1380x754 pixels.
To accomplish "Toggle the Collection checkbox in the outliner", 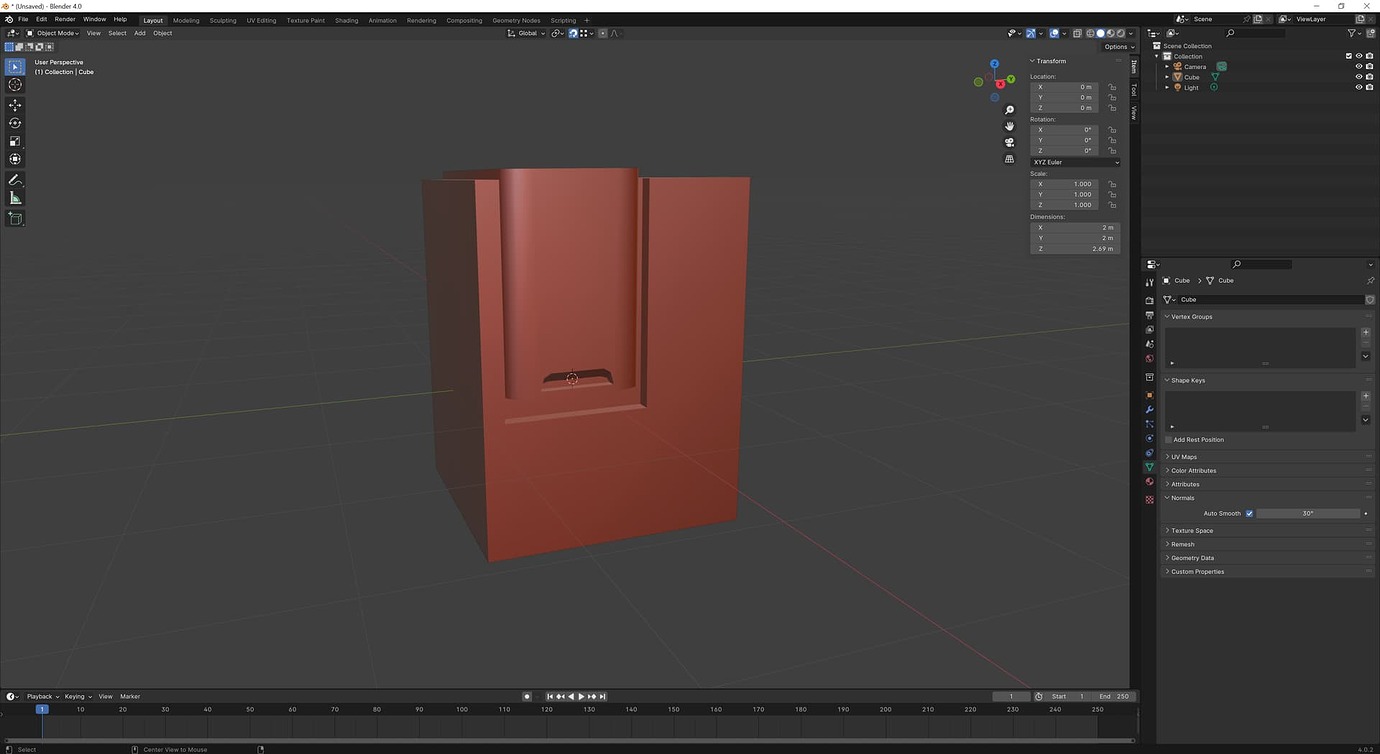I will 1348,56.
